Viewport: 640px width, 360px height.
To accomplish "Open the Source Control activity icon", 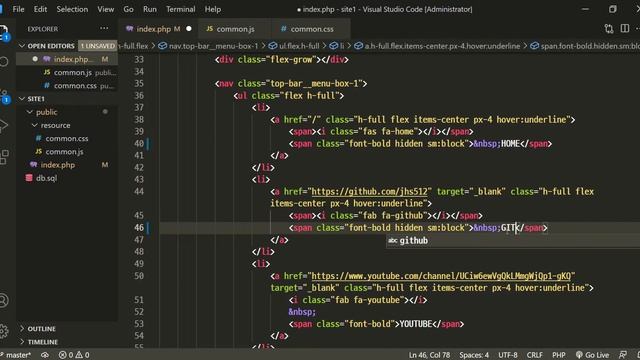I will (4, 96).
